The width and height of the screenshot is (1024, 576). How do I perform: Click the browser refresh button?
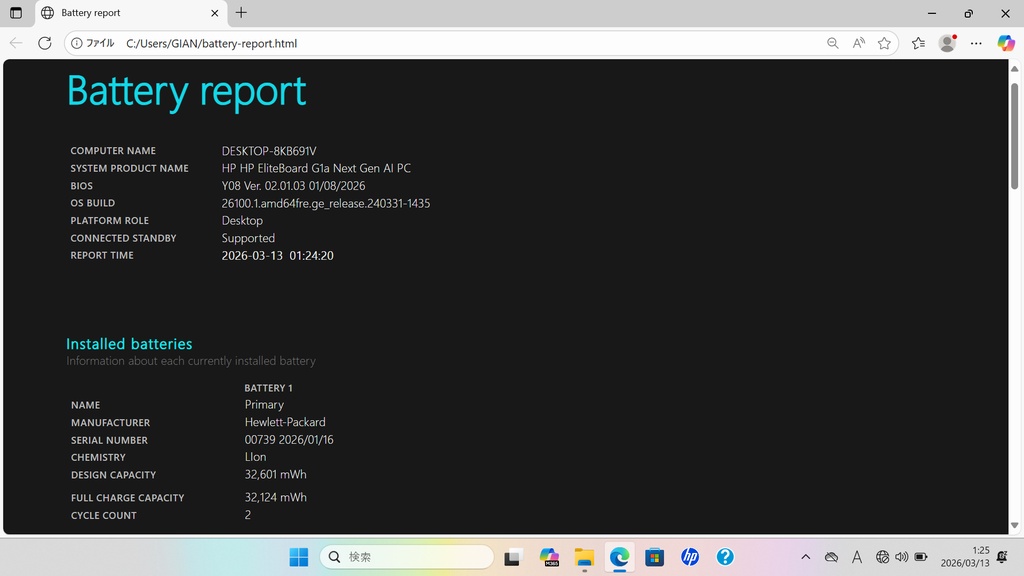[44, 43]
